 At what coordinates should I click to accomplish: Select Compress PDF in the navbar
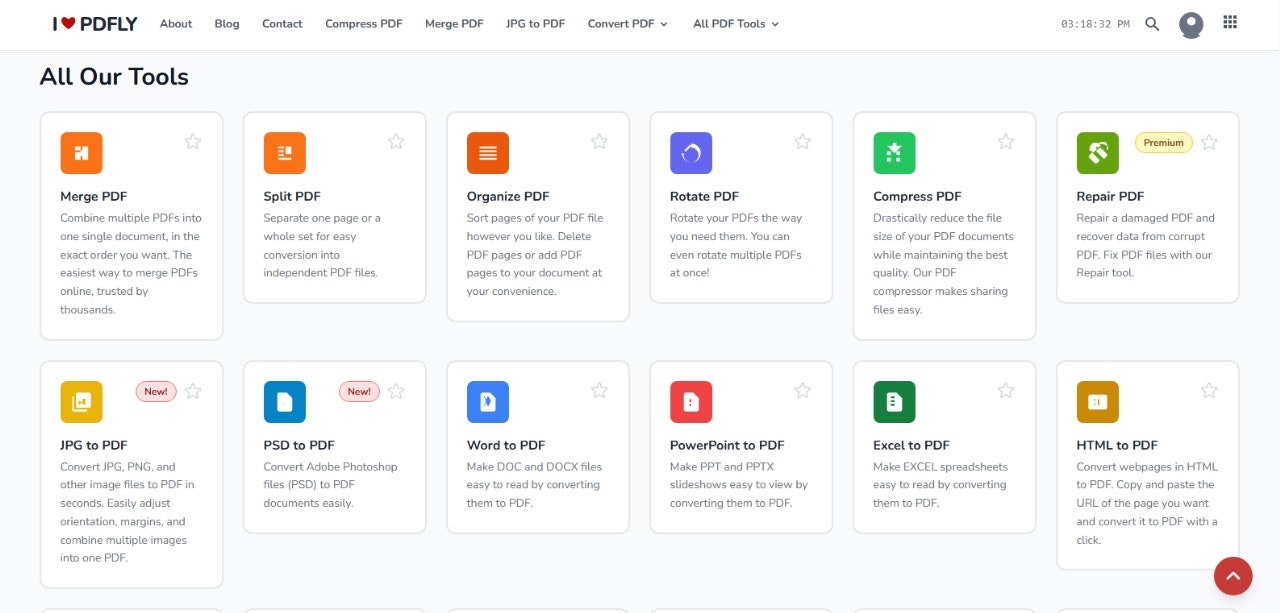[364, 24]
